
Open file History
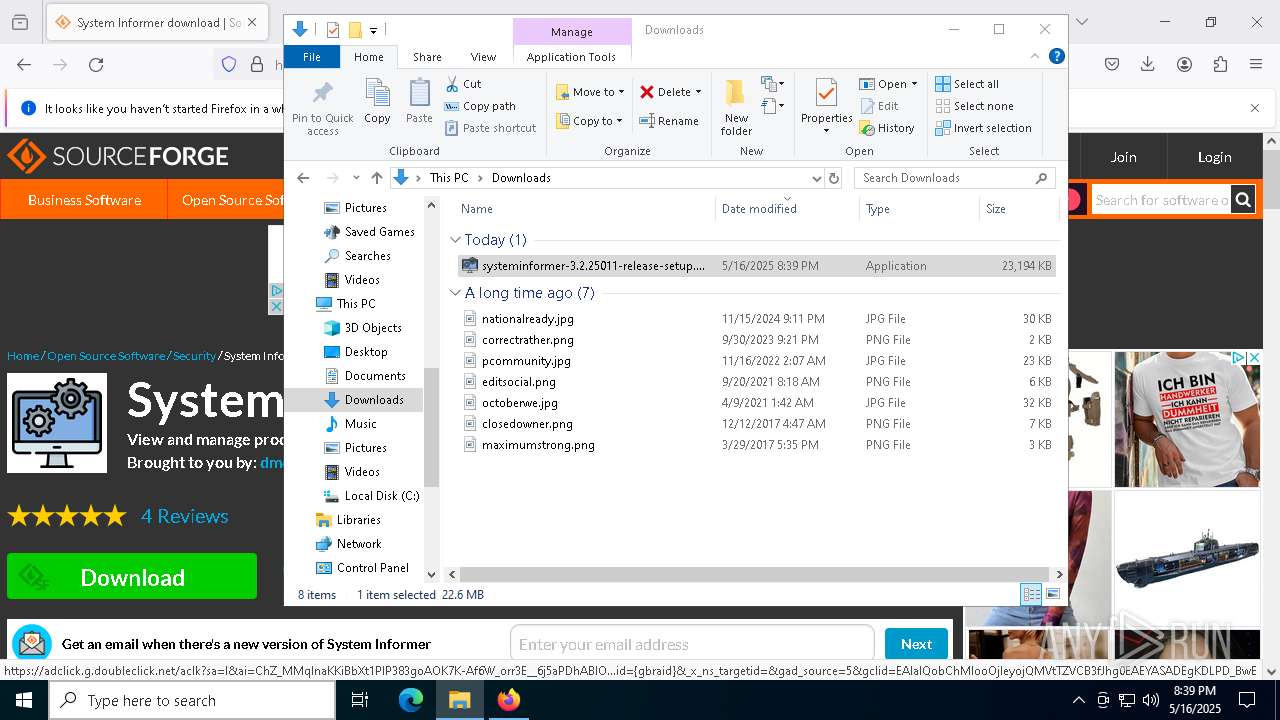pyautogui.click(x=887, y=128)
